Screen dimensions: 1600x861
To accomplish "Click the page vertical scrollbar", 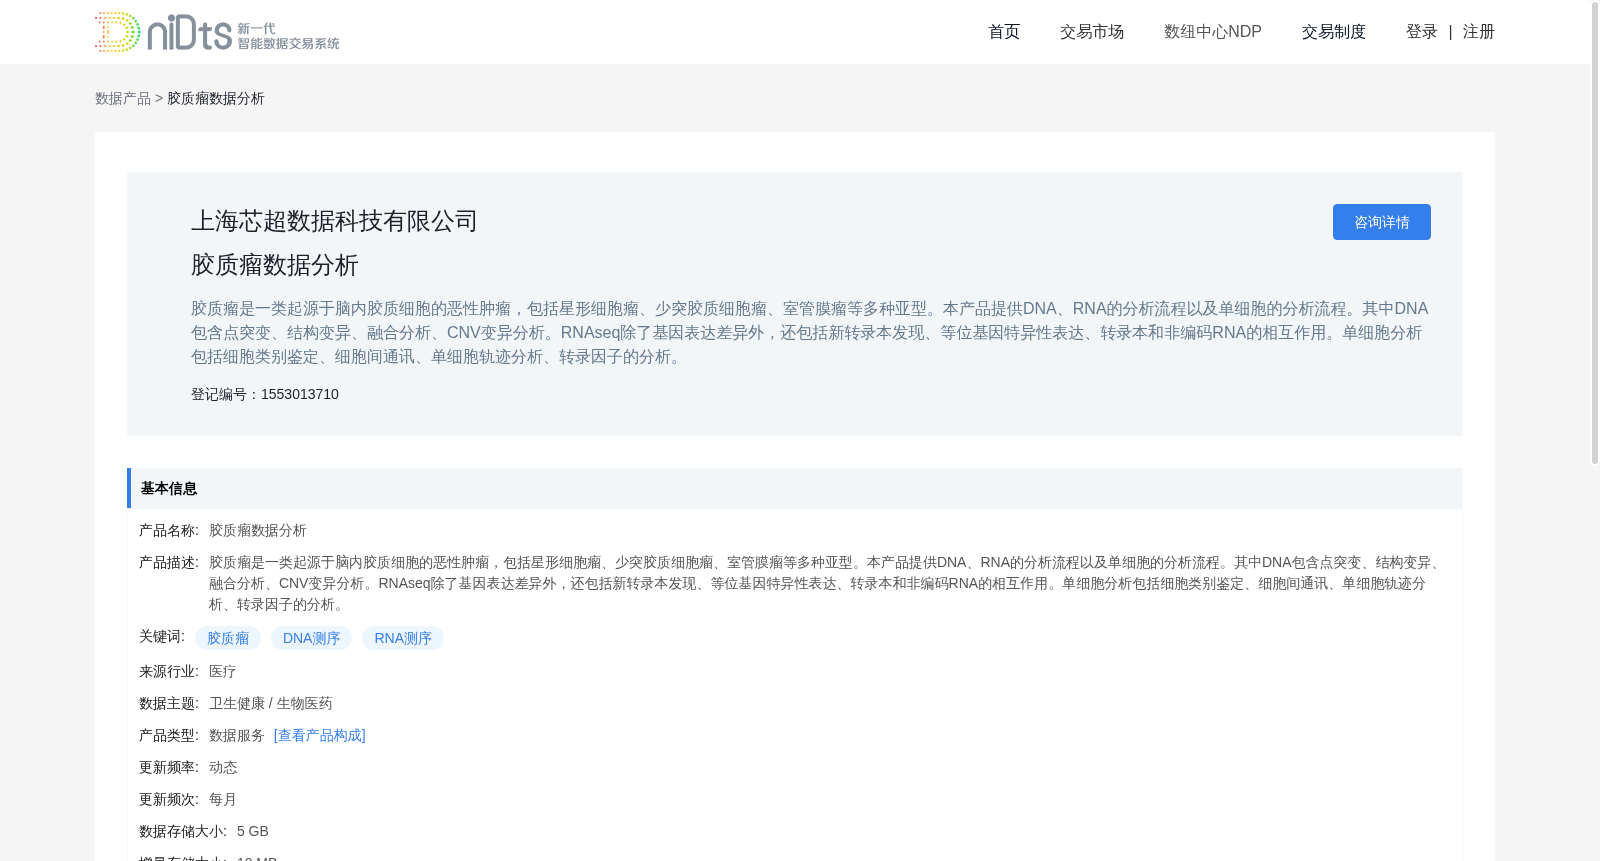I will tap(1595, 232).
